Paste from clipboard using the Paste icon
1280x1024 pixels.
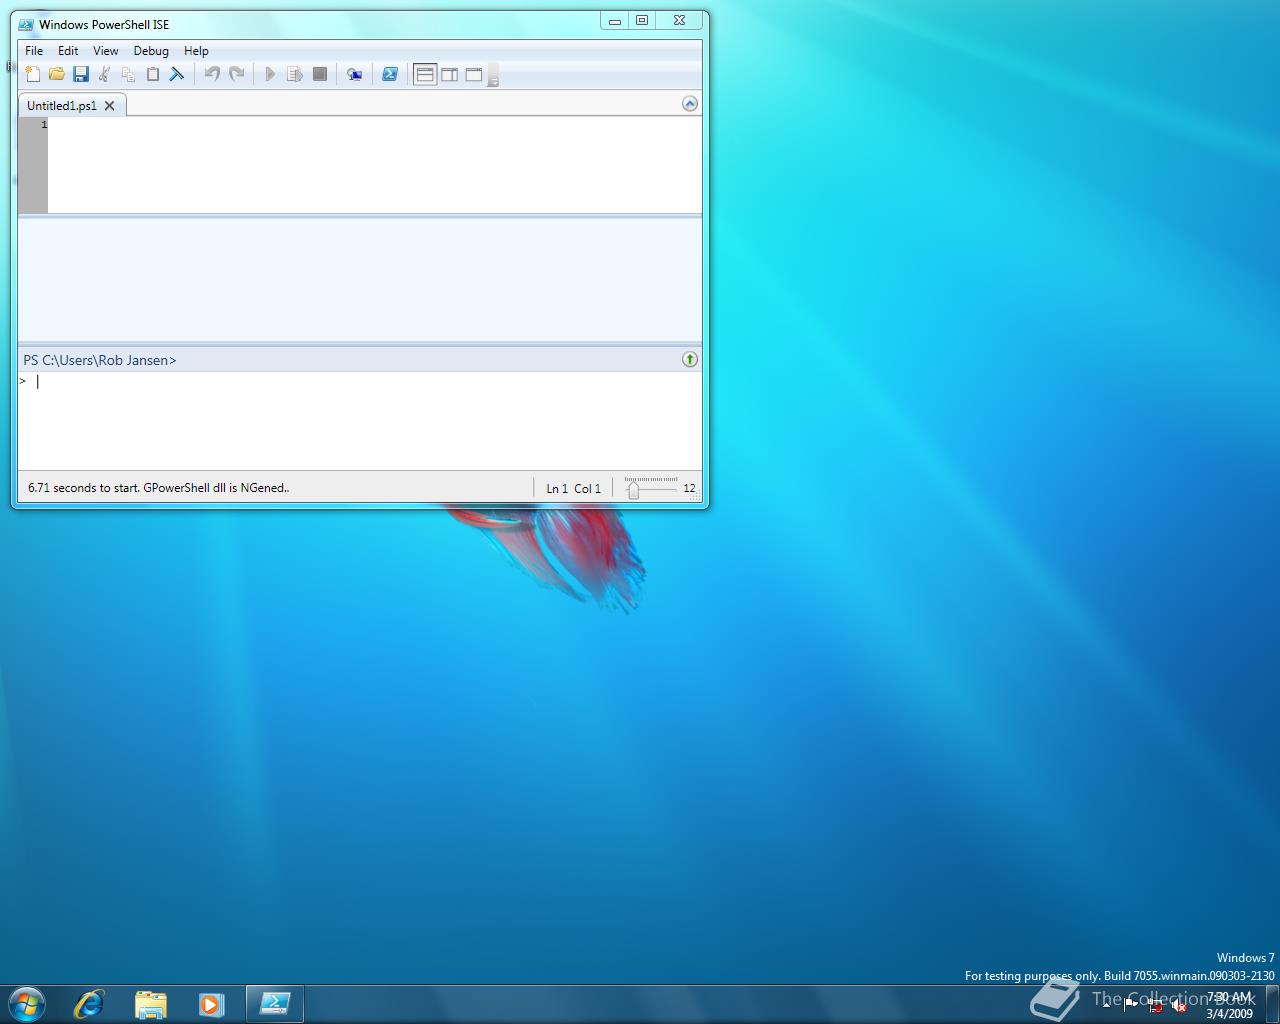[x=153, y=74]
